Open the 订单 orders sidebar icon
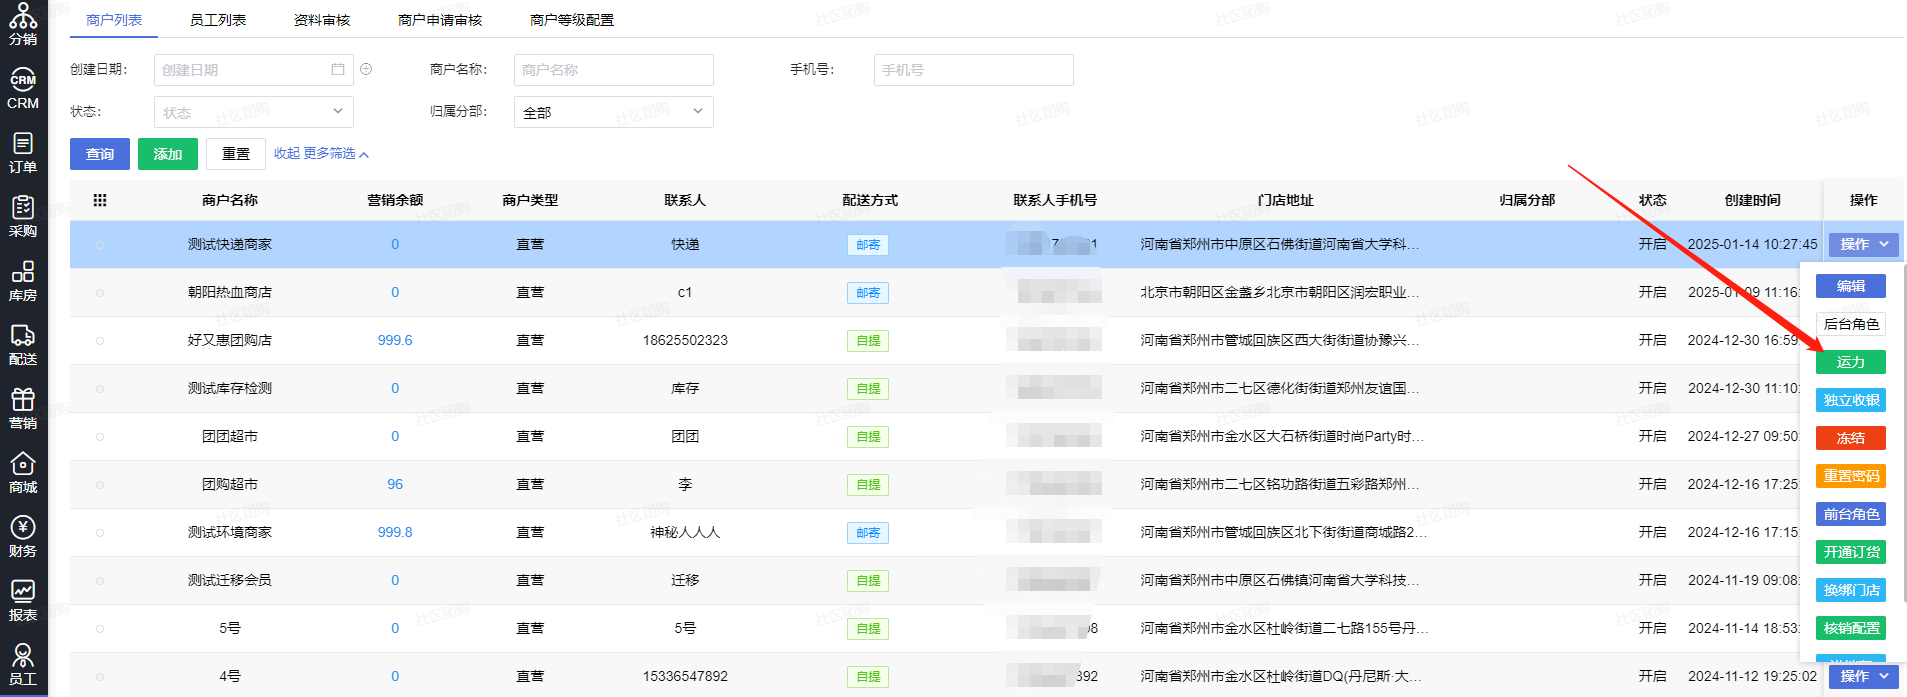Screen dimensions: 1907x697 23,153
